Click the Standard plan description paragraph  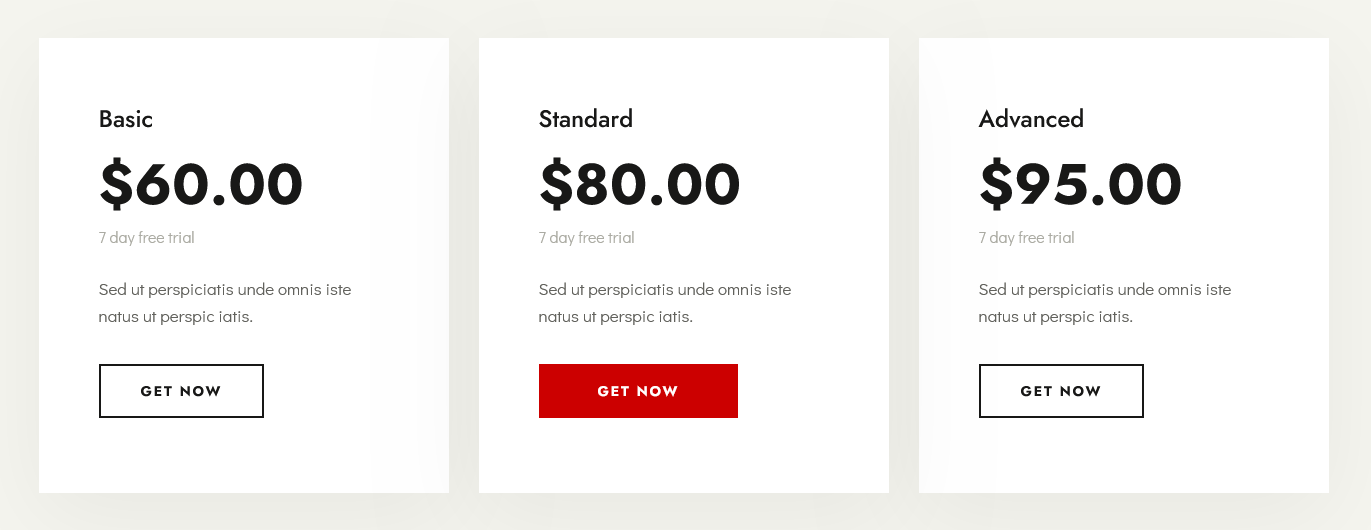665,303
